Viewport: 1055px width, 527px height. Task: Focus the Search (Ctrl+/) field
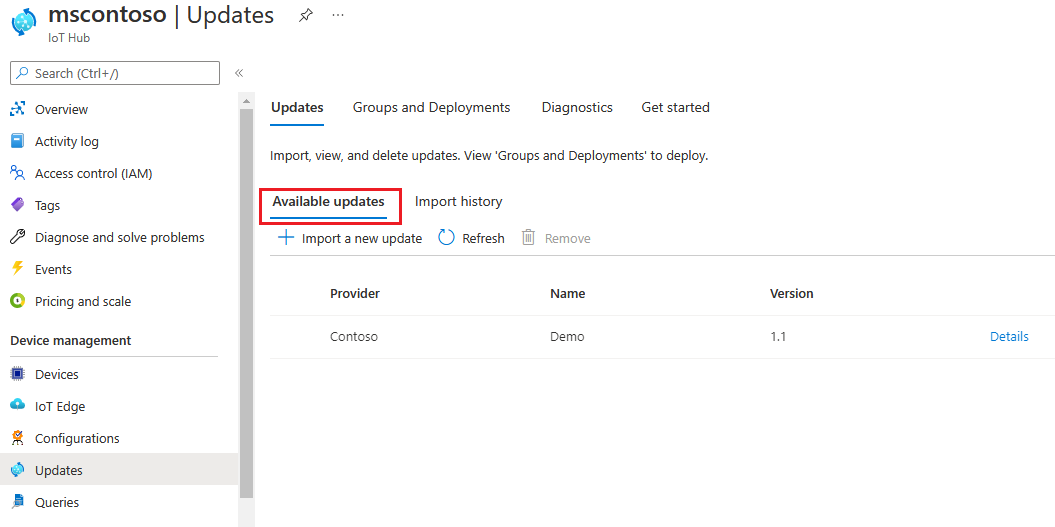(115, 73)
